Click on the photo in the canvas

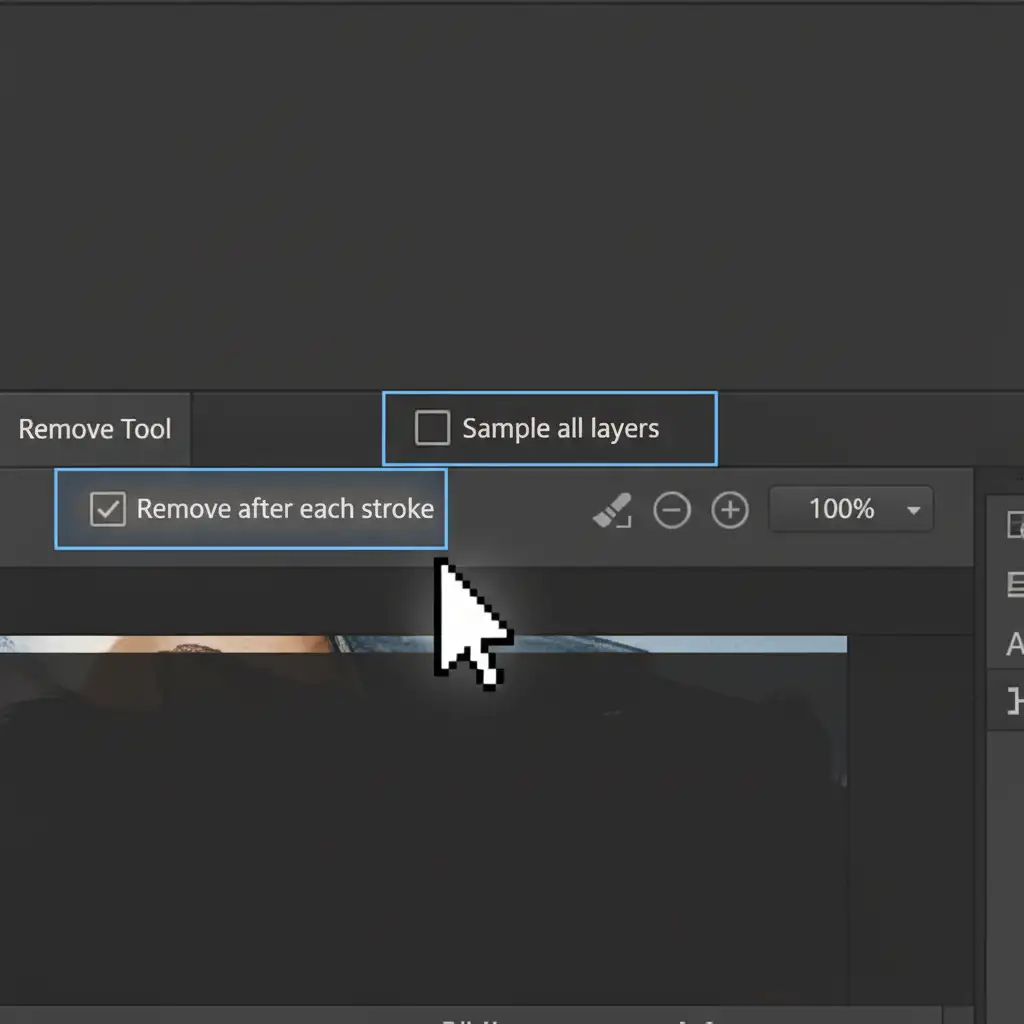(x=400, y=800)
